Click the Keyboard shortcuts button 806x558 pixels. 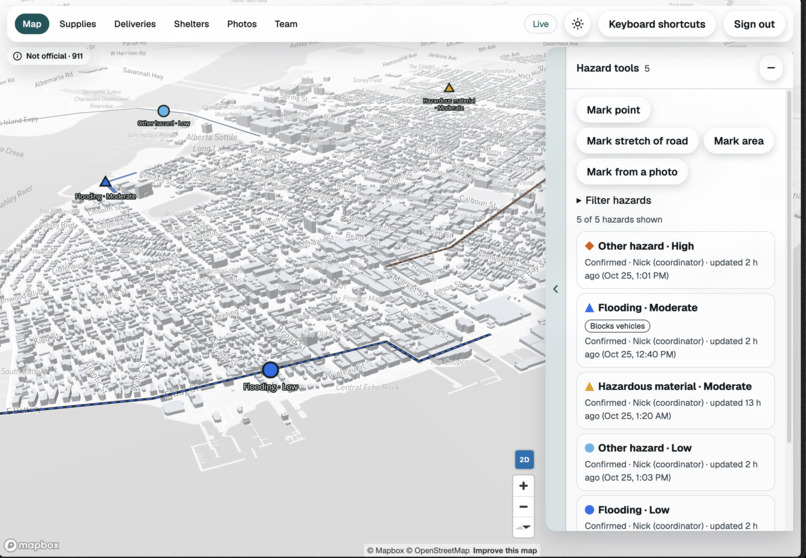[x=657, y=24]
